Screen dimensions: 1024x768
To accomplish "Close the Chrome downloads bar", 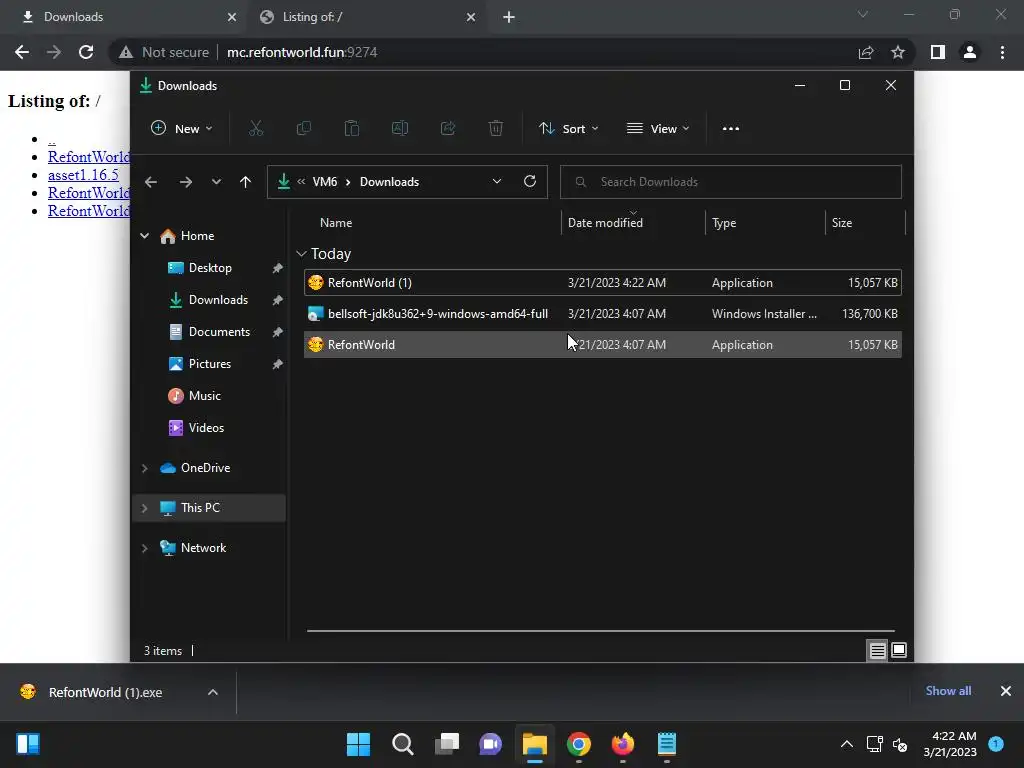I will tap(1006, 691).
